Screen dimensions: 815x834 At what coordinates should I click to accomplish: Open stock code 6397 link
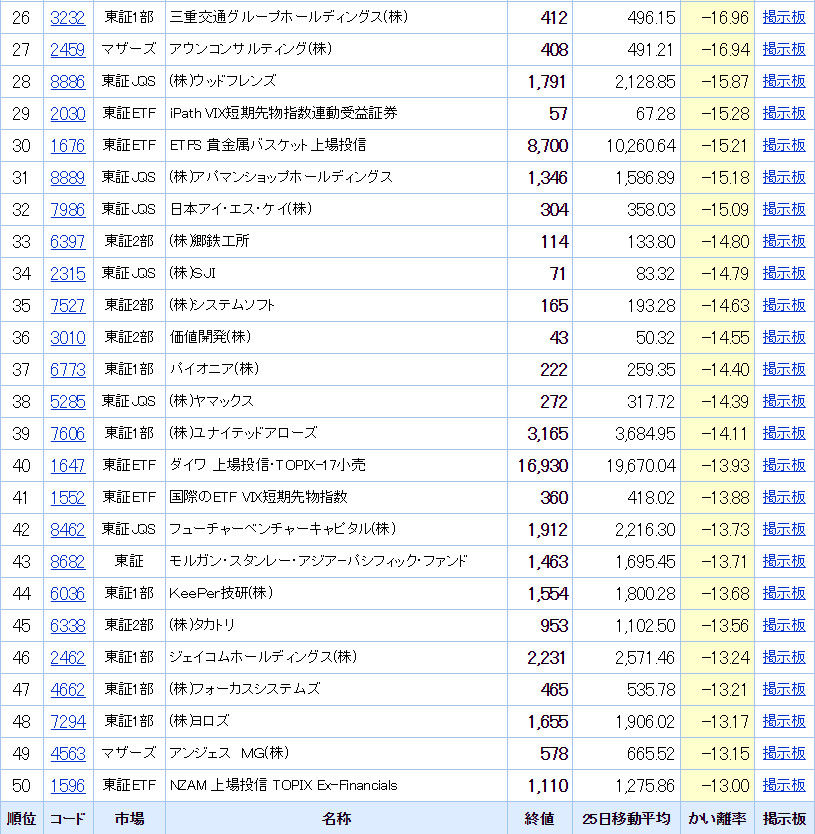pos(68,242)
